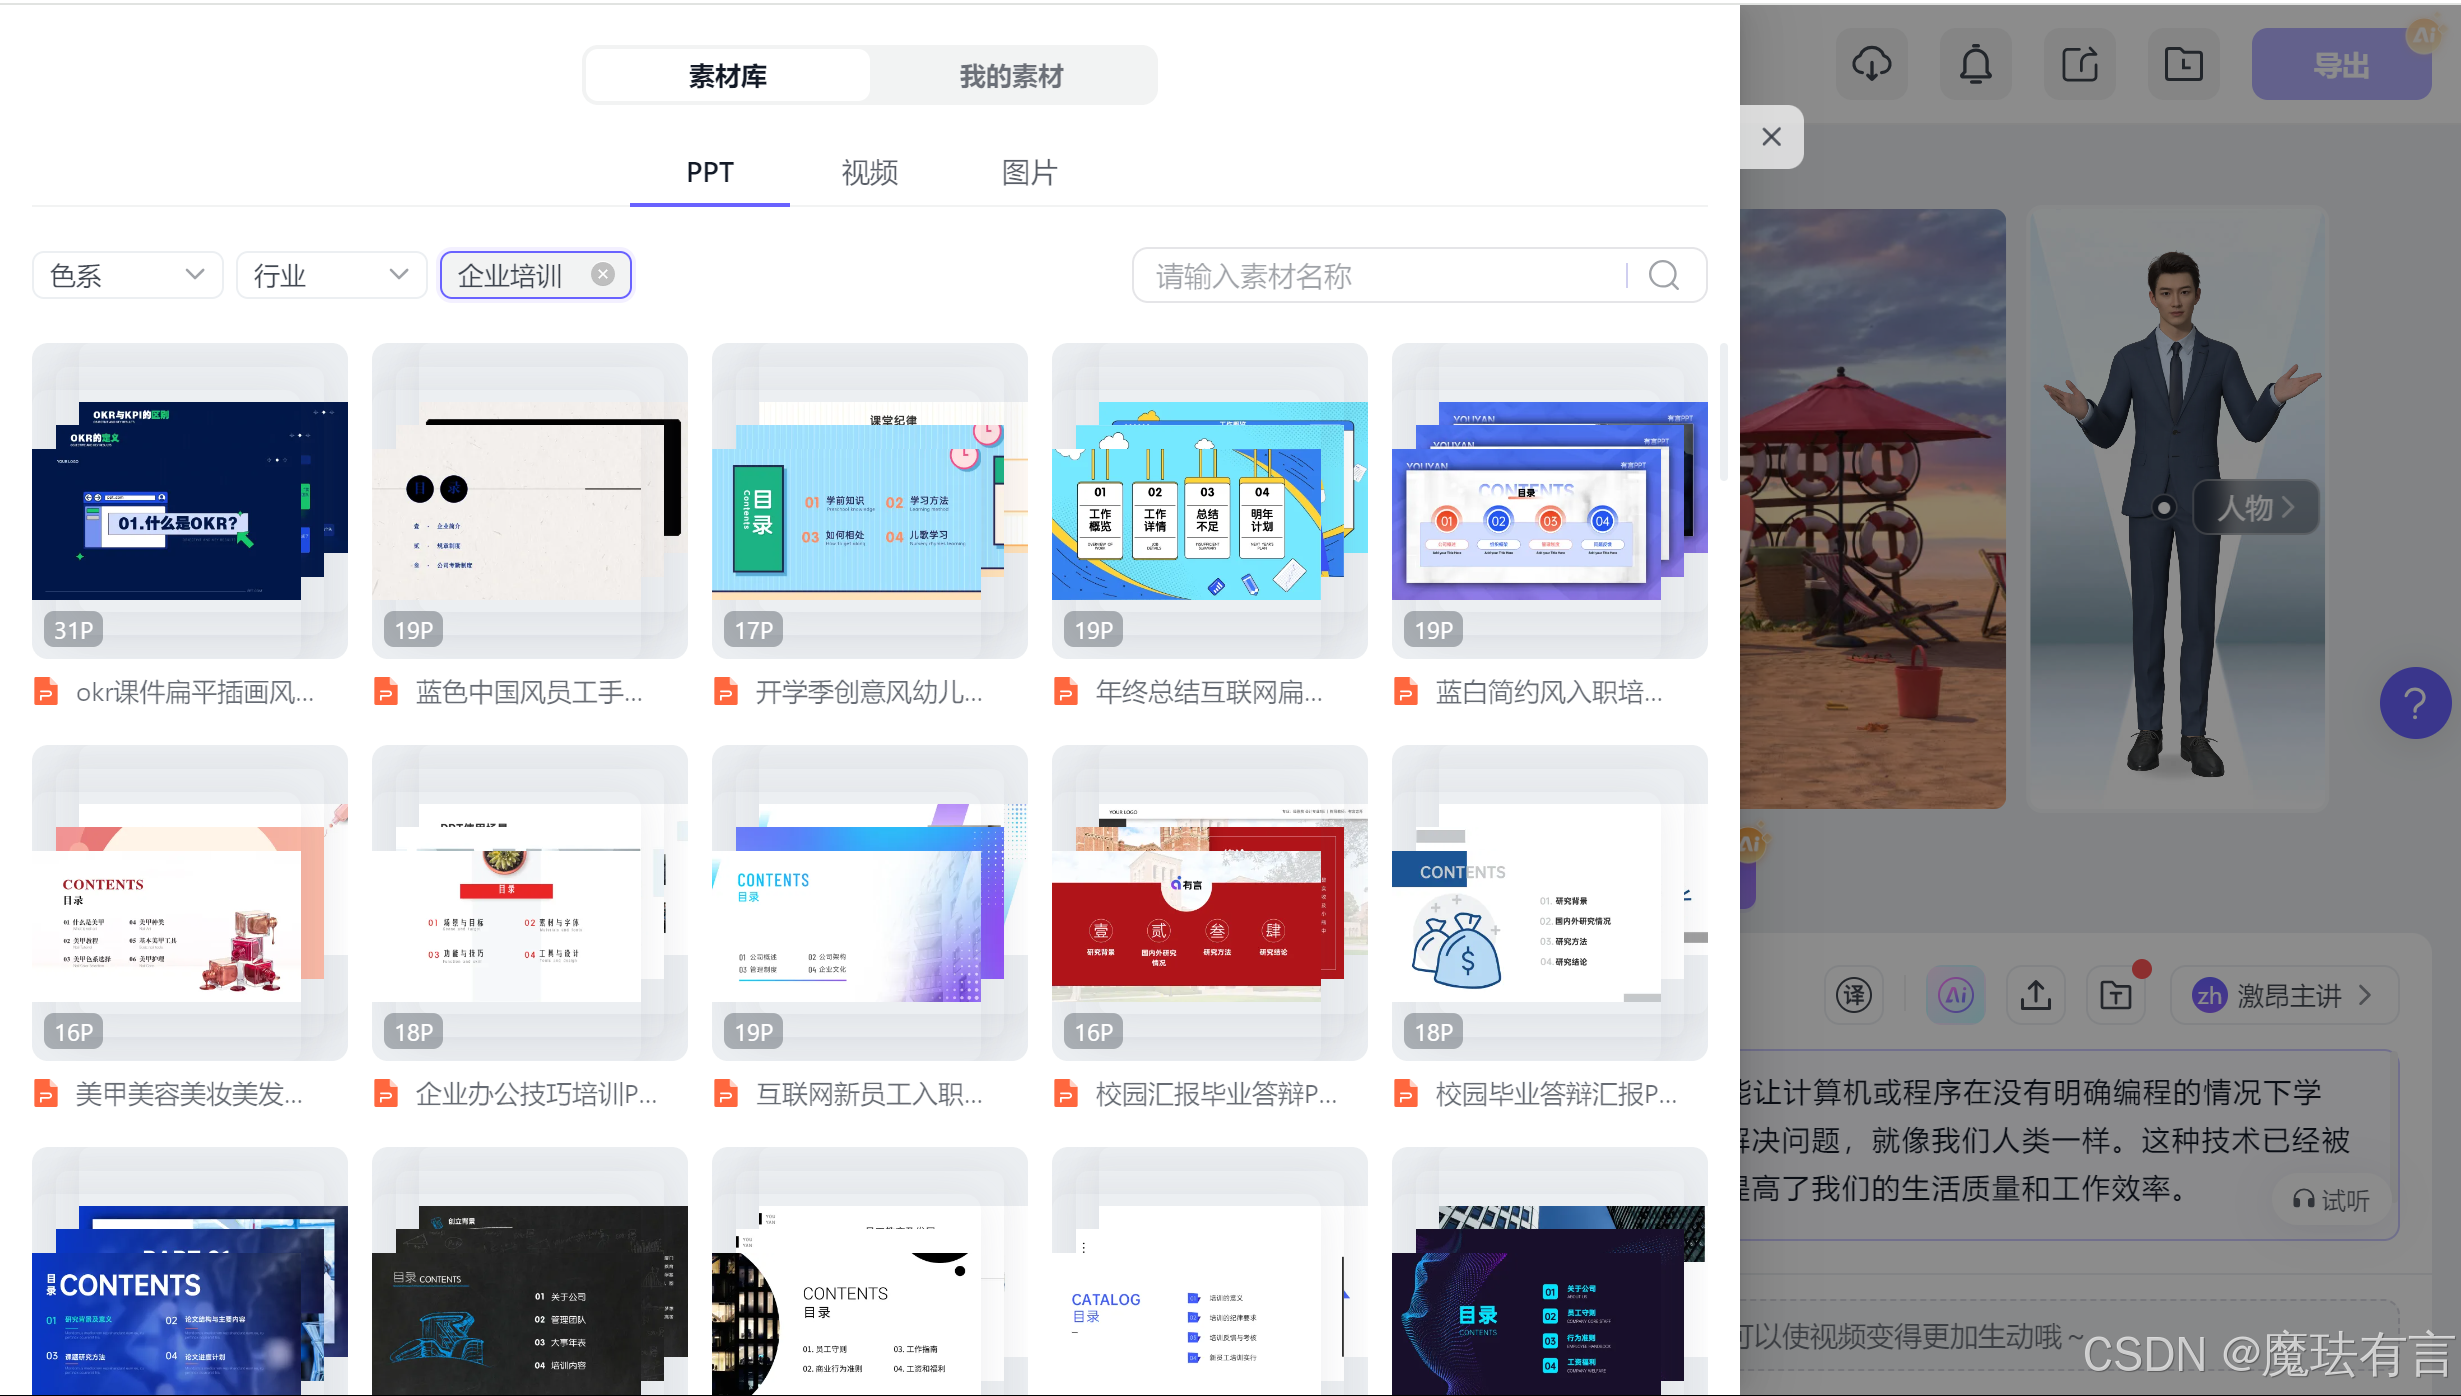The image size is (2461, 1396).
Task: Click the cloud download icon
Action: point(1871,65)
